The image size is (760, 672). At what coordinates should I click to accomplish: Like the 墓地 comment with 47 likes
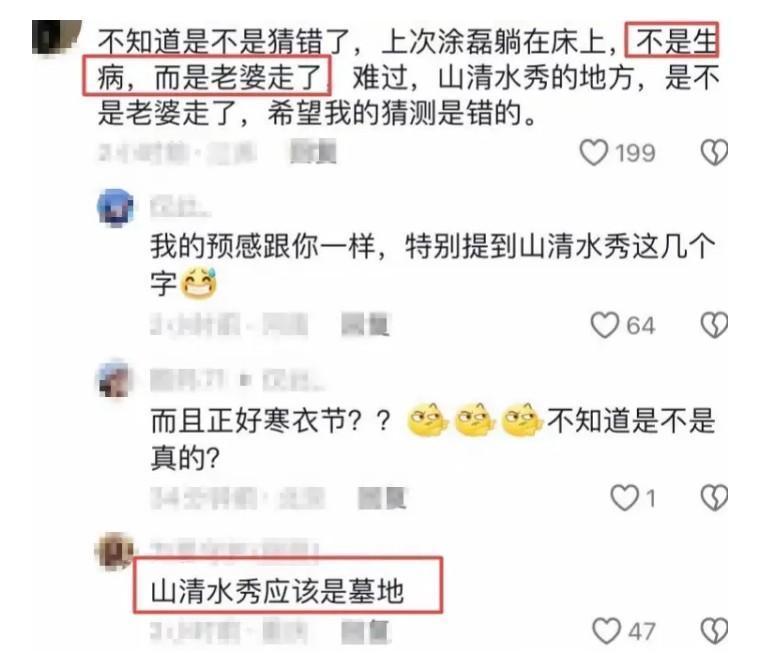[x=606, y=630]
